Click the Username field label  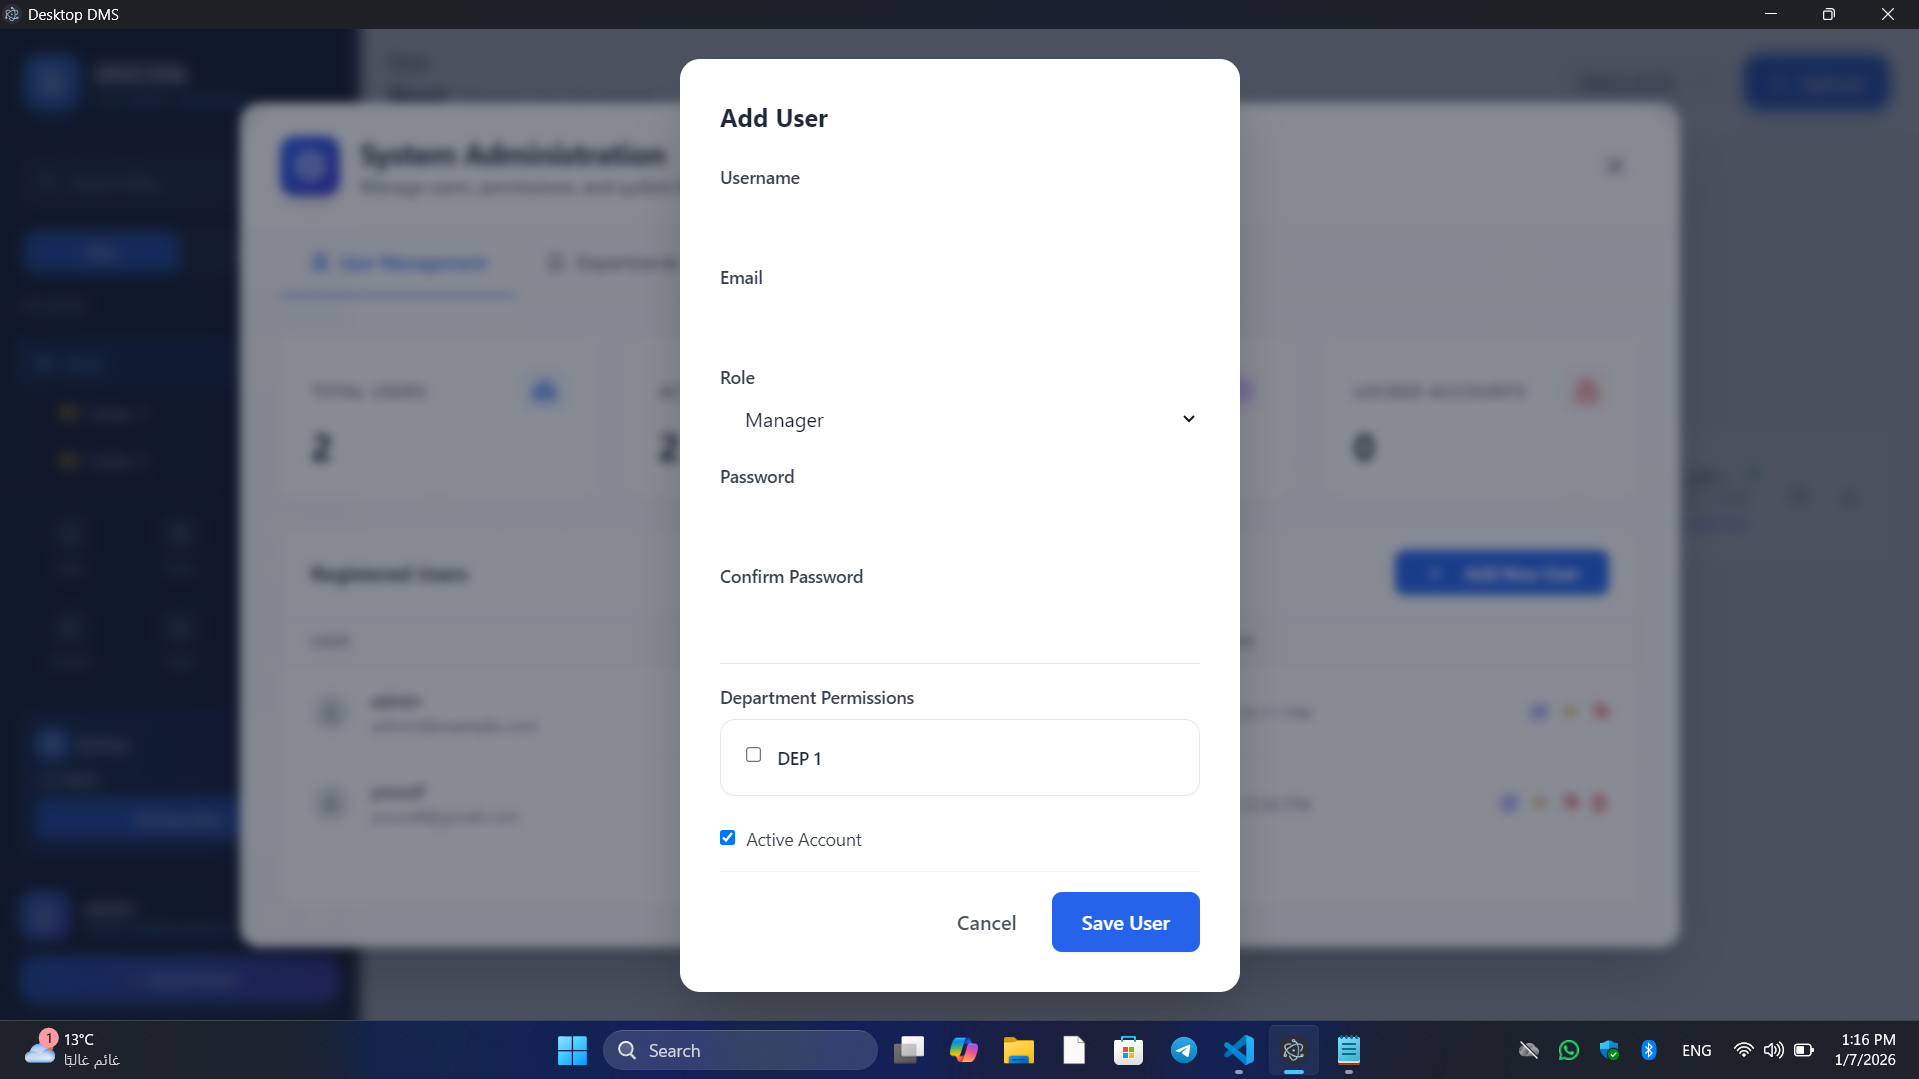pyautogui.click(x=760, y=177)
